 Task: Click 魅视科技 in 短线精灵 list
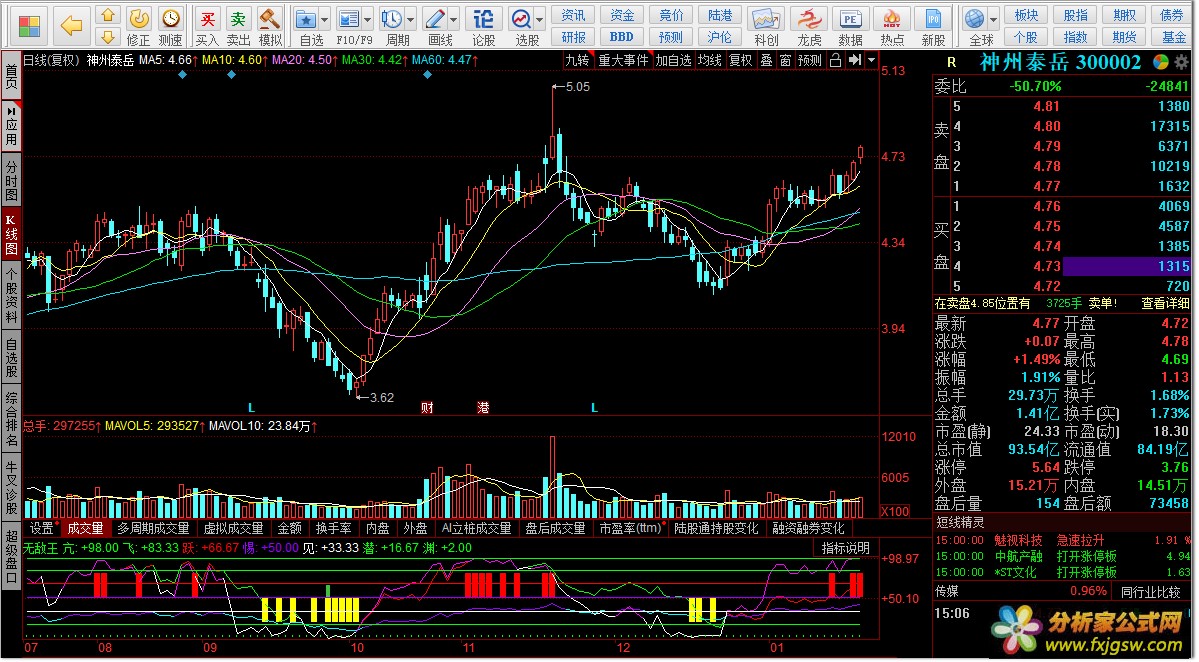[1018, 540]
